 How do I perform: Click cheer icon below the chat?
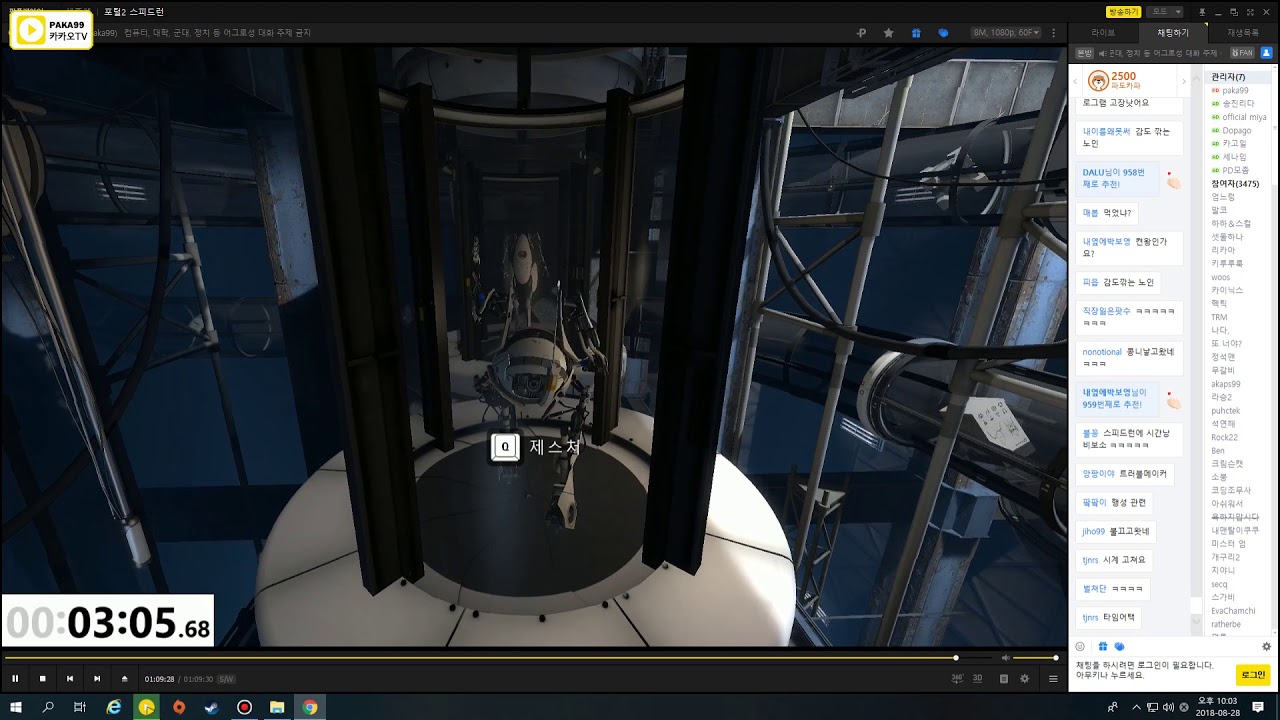coord(1119,646)
